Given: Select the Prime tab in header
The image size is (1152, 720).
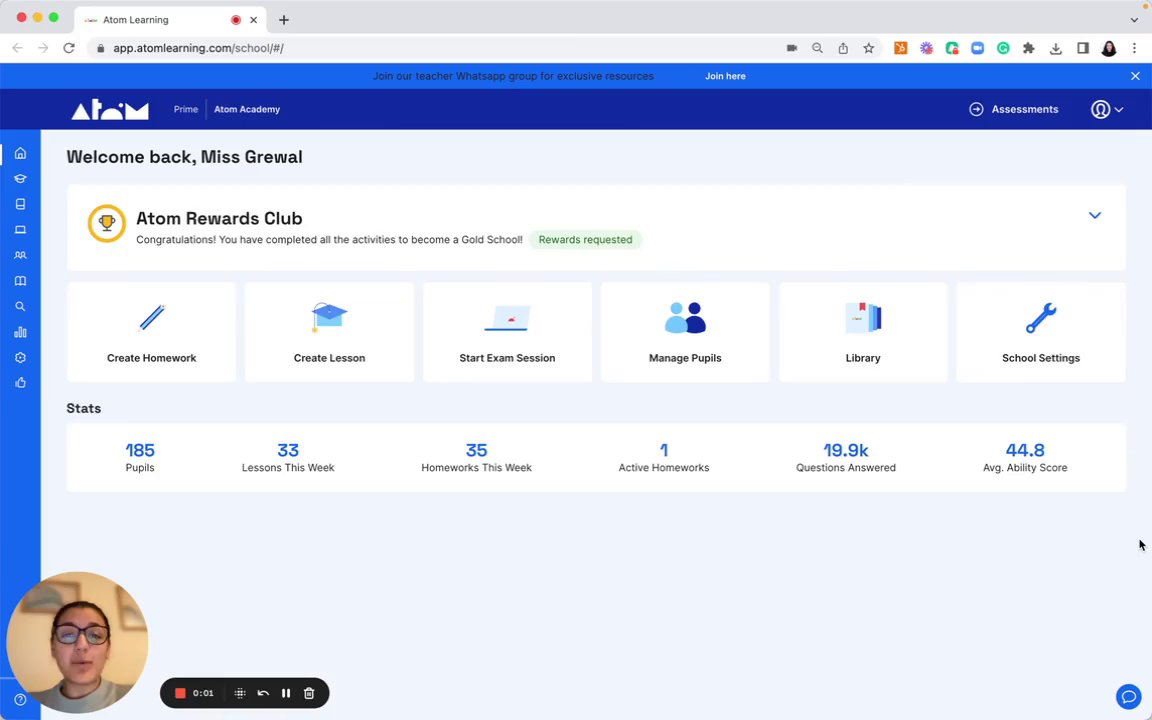Looking at the screenshot, I should [x=186, y=109].
